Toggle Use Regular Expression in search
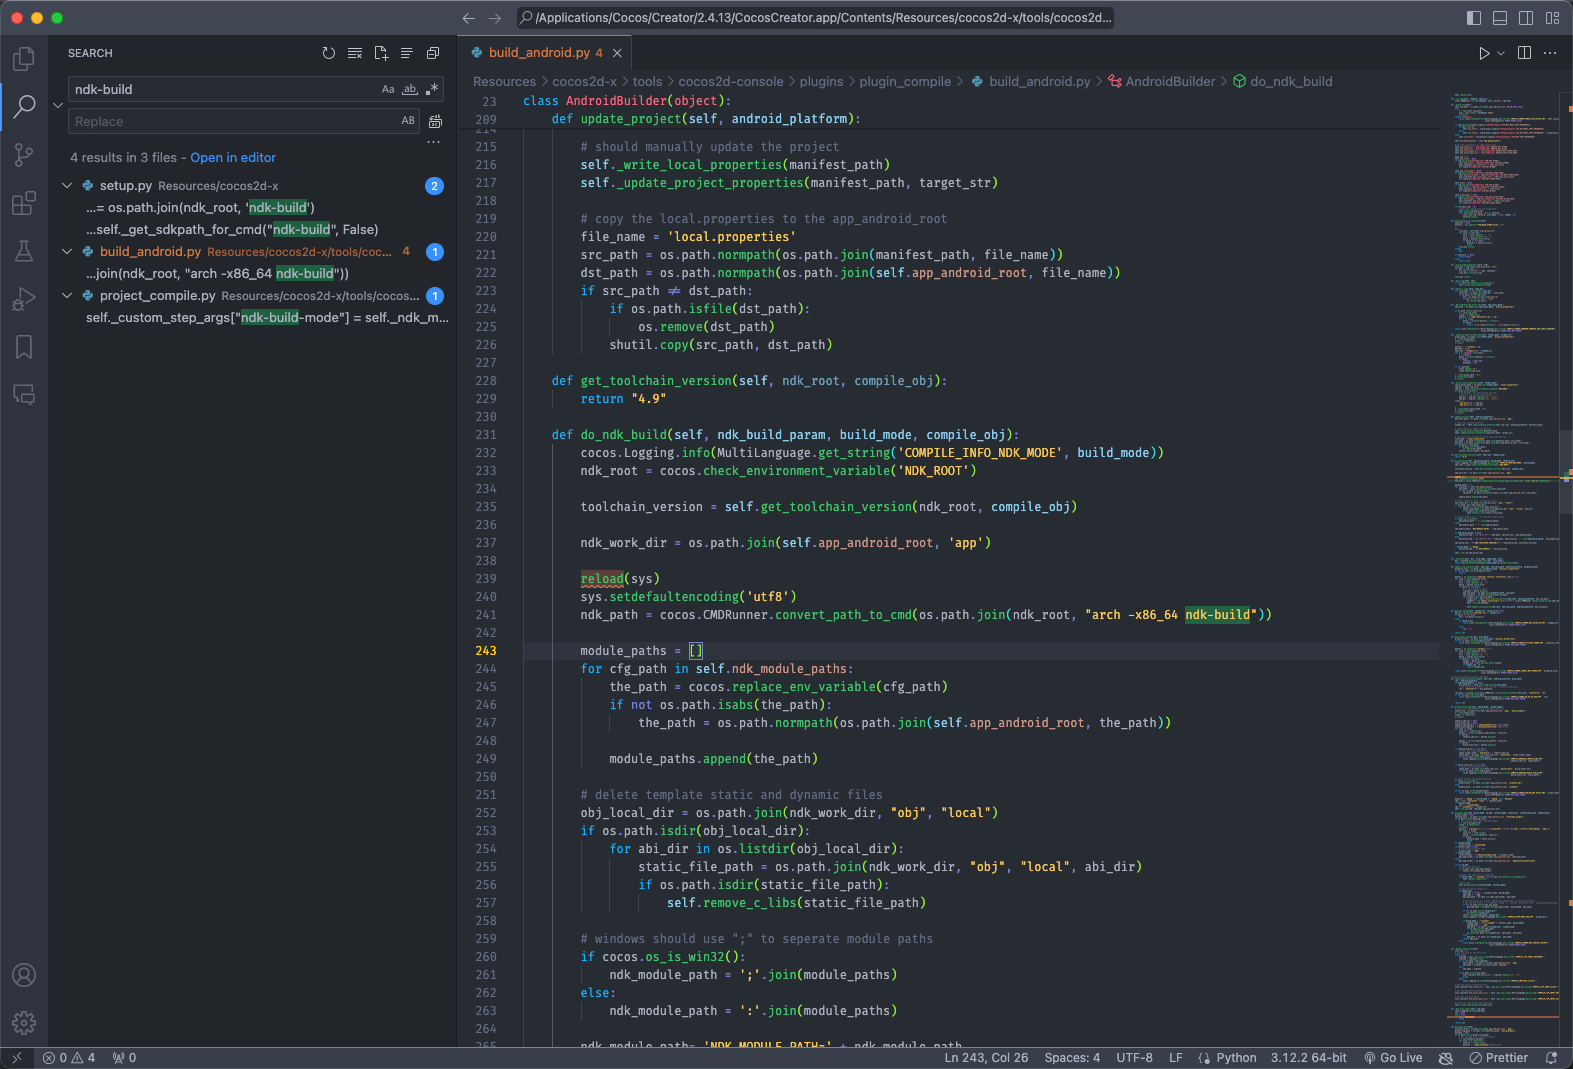The width and height of the screenshot is (1573, 1069). pyautogui.click(x=431, y=90)
